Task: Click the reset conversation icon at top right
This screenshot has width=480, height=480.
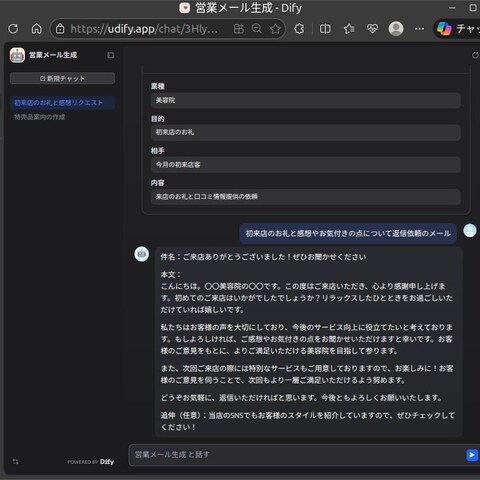Action: [x=475, y=55]
